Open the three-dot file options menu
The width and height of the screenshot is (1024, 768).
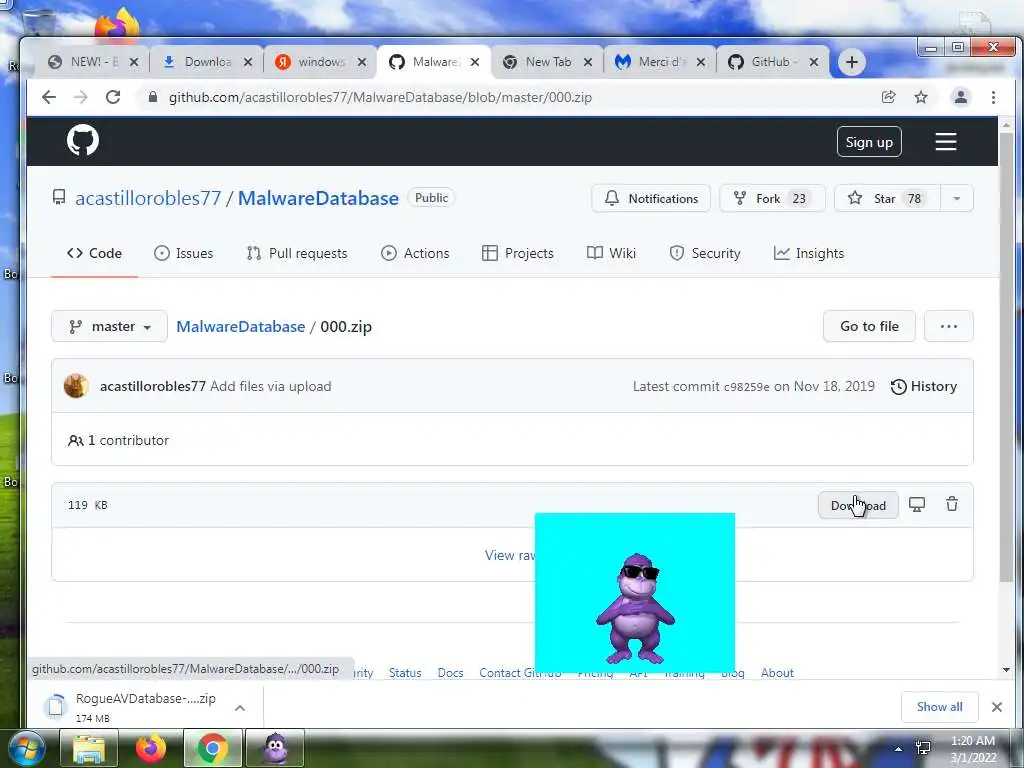point(949,326)
